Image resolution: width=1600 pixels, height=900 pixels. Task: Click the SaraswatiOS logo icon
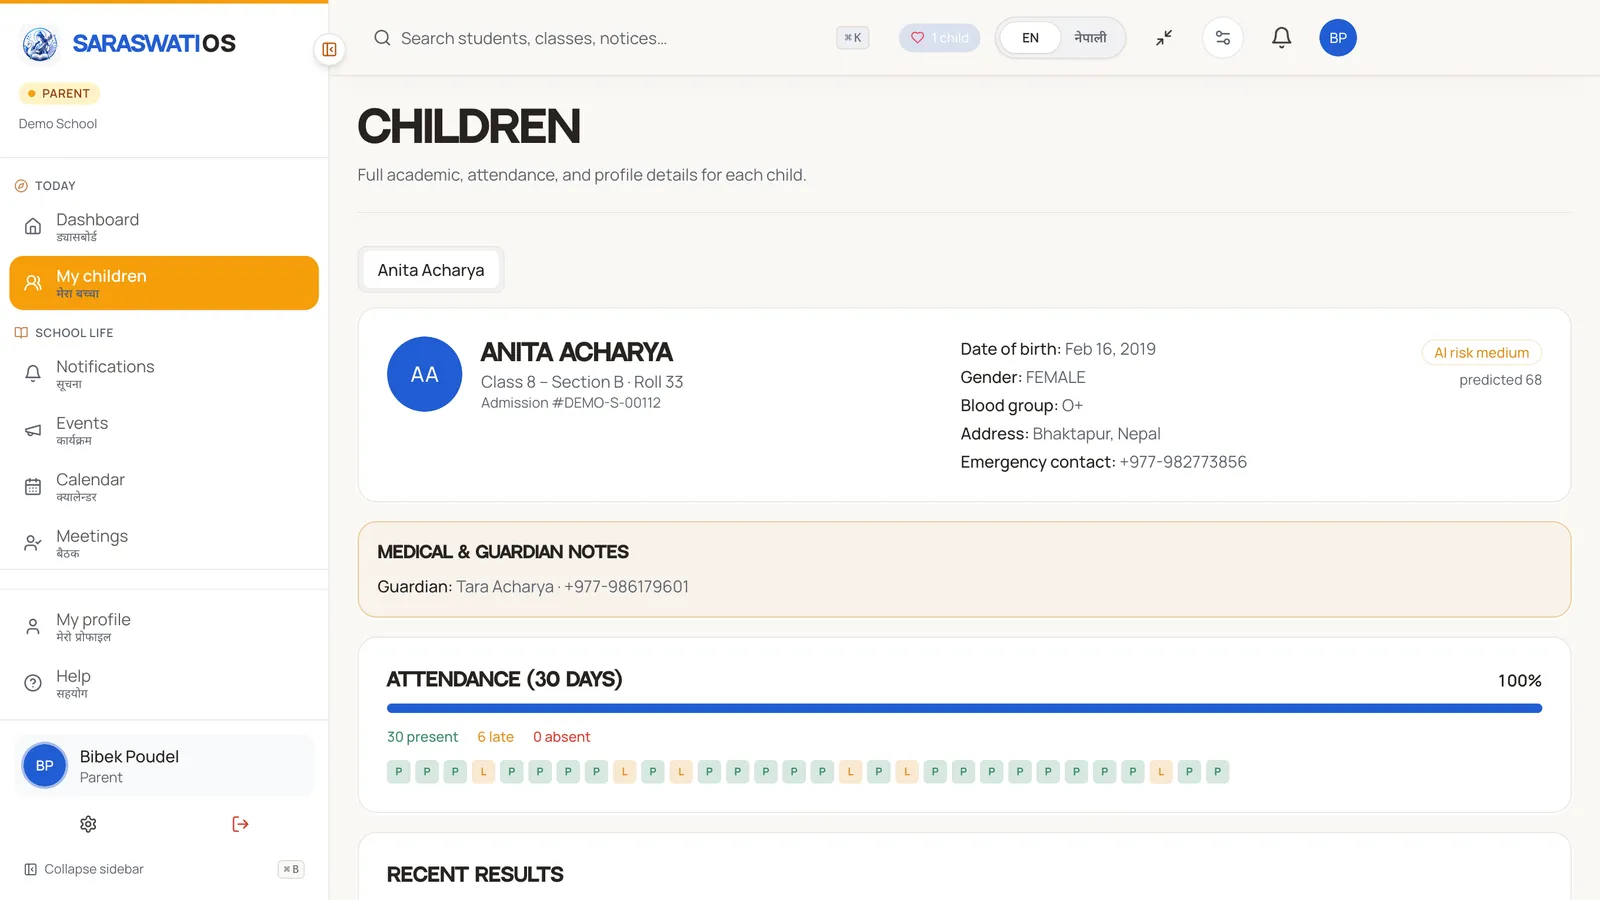(40, 43)
